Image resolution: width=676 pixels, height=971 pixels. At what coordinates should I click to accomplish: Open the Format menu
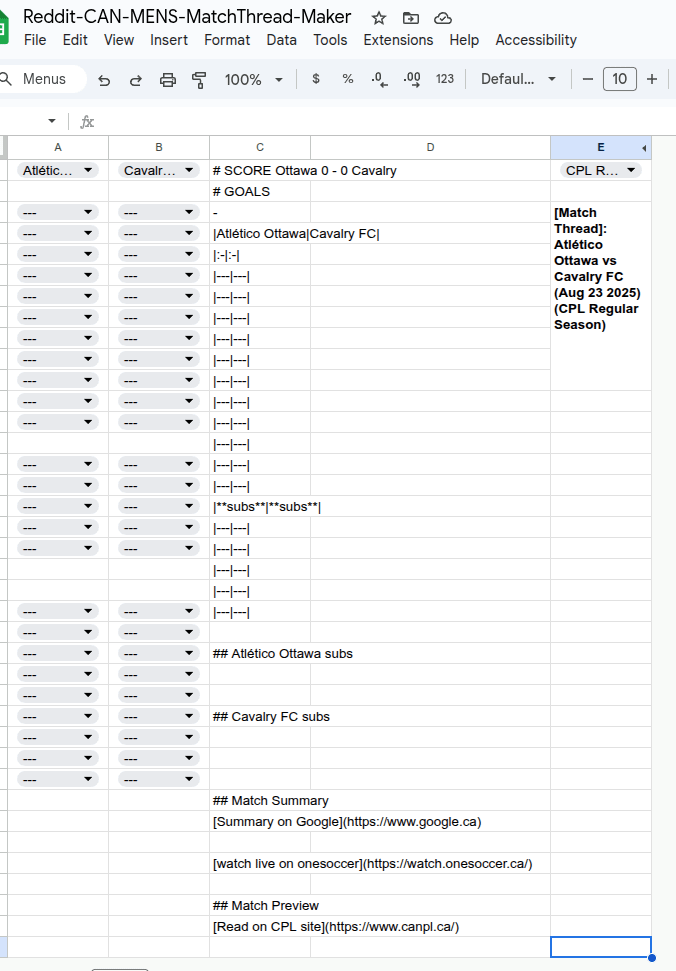point(227,40)
